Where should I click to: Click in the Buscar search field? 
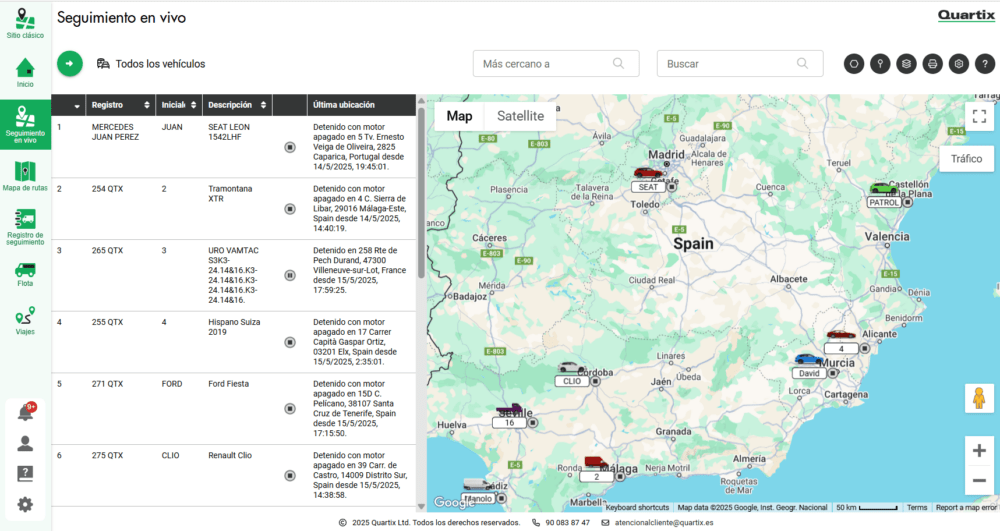(740, 64)
